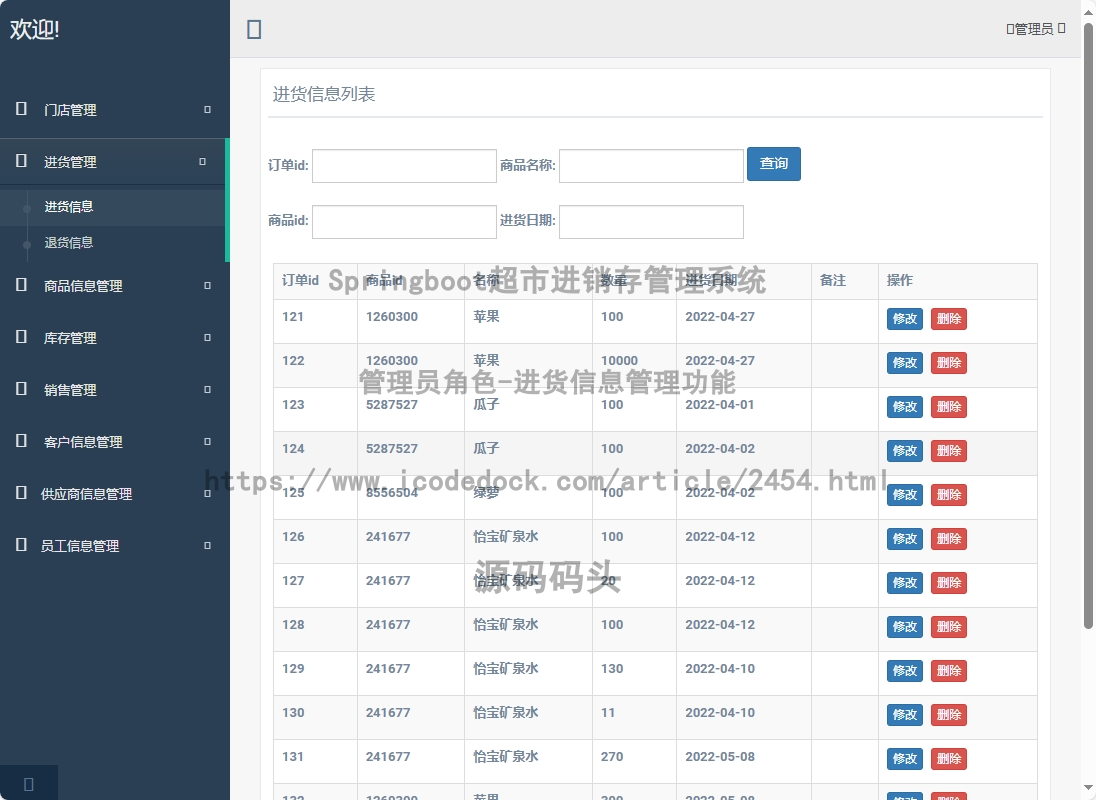Select the 库存管理 menu label

coord(70,338)
